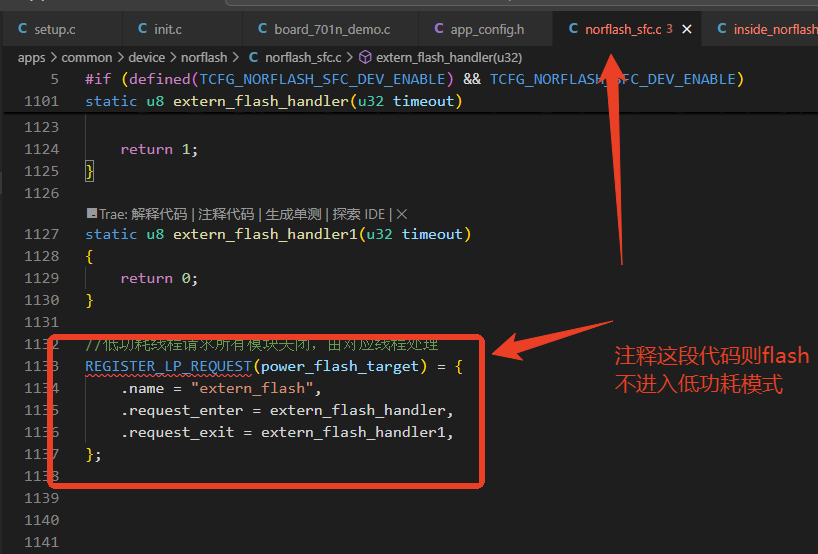Click Trae '生成单测' code lens link
Viewport: 818px width, 554px height.
click(293, 214)
